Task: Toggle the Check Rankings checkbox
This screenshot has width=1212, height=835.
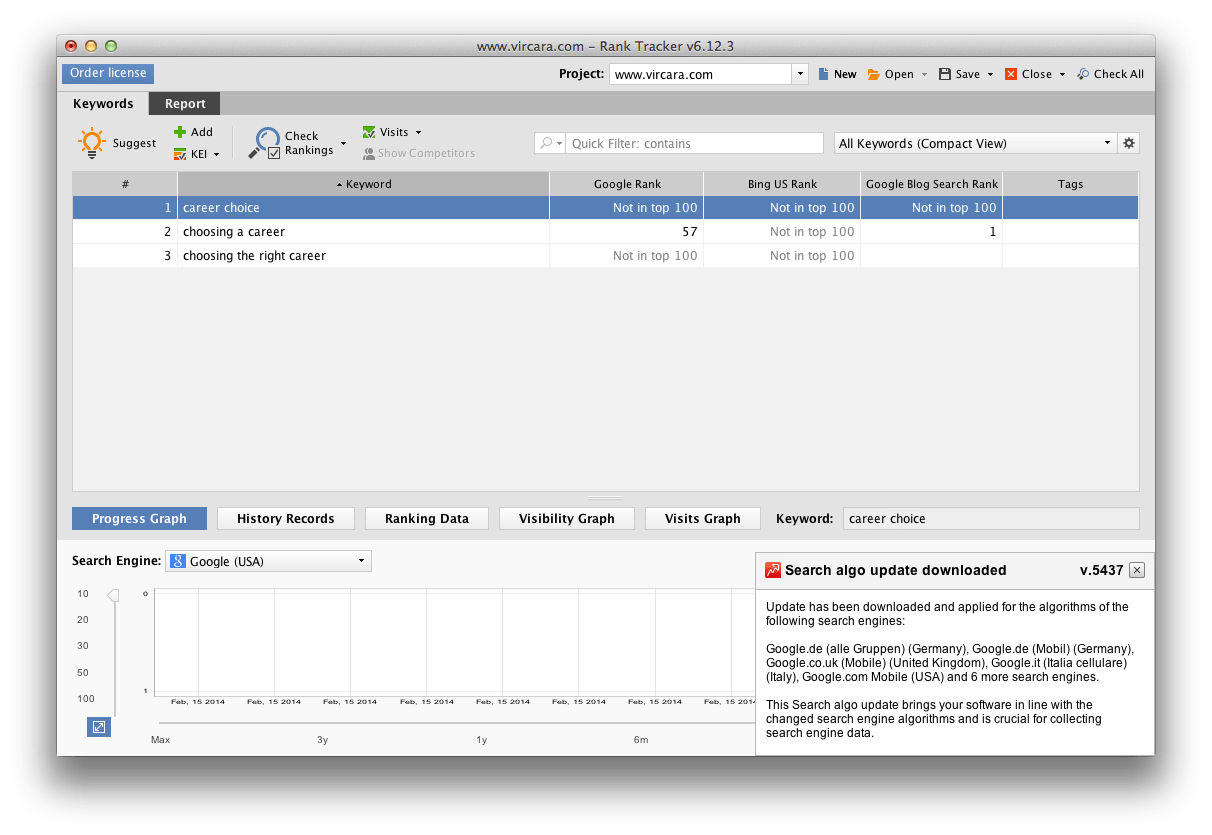Action: pos(274,153)
